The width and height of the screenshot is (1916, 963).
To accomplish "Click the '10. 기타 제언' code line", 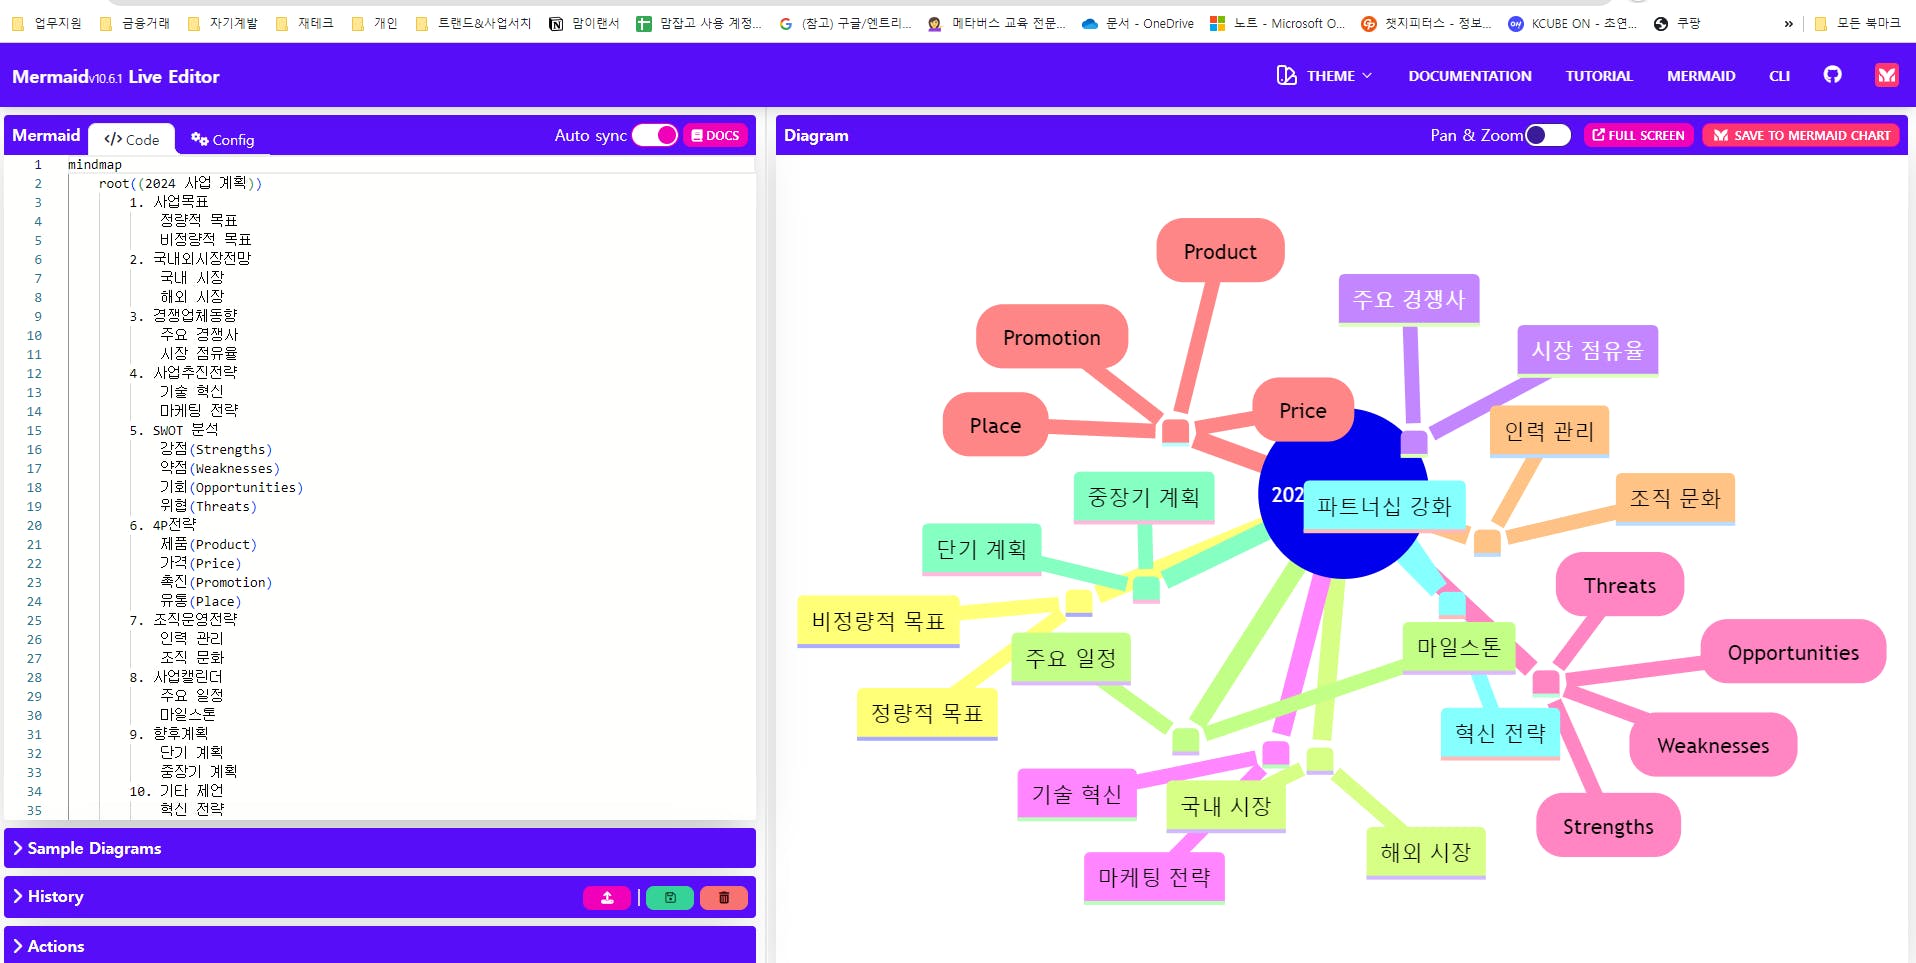I will [x=177, y=791].
